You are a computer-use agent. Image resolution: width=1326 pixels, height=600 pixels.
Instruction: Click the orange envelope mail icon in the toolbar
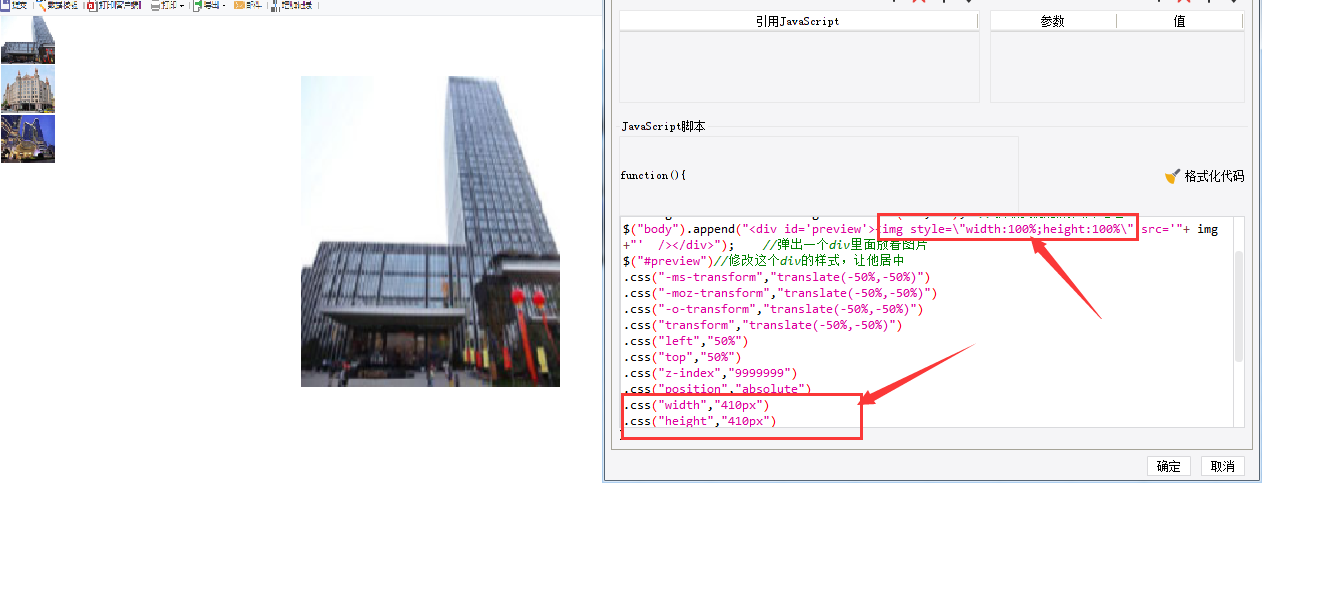point(239,5)
